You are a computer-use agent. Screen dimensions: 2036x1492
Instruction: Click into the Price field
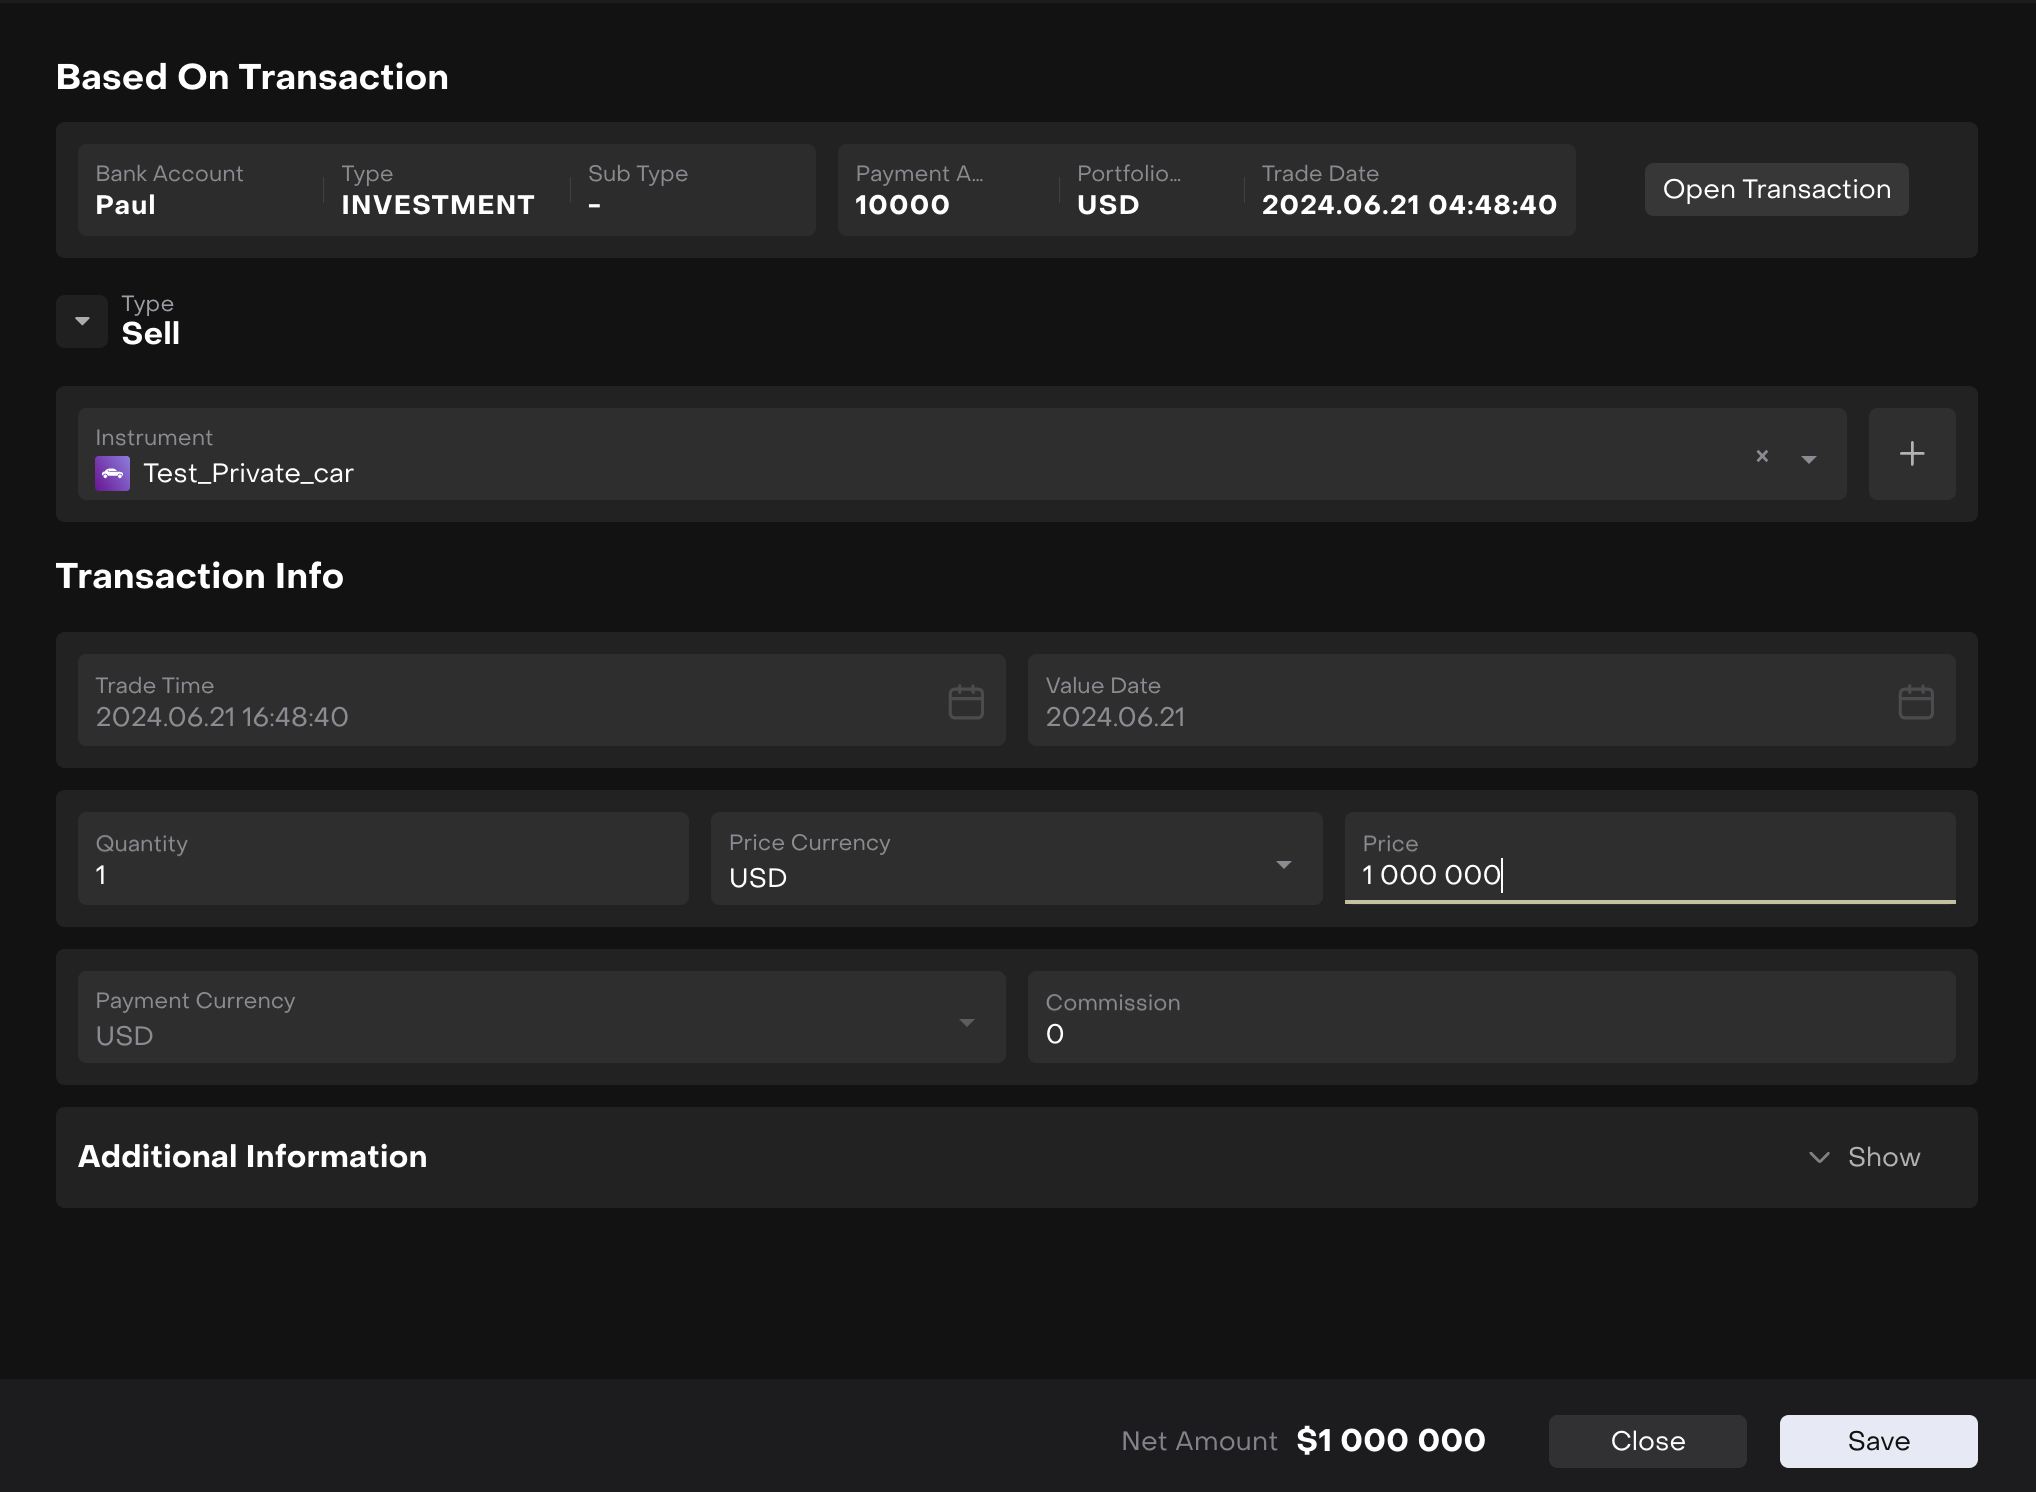[x=1650, y=873]
